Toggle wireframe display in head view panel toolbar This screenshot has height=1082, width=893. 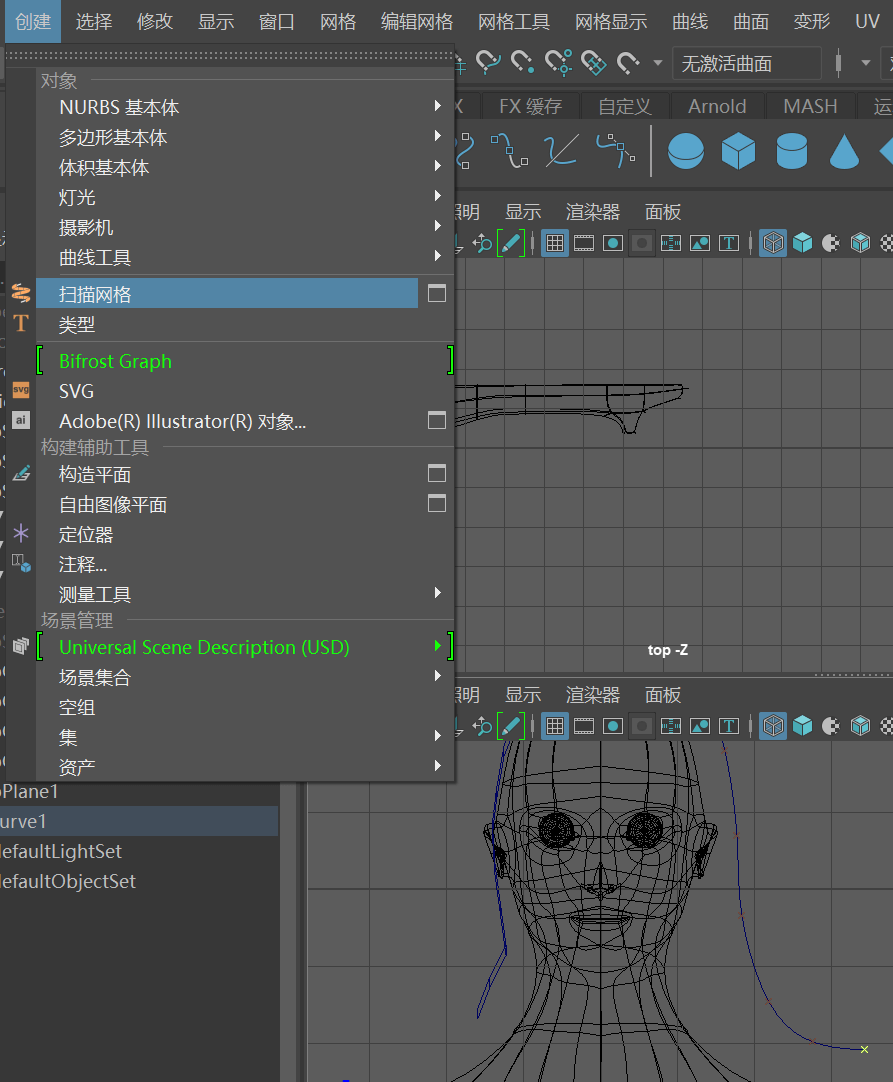[x=773, y=726]
